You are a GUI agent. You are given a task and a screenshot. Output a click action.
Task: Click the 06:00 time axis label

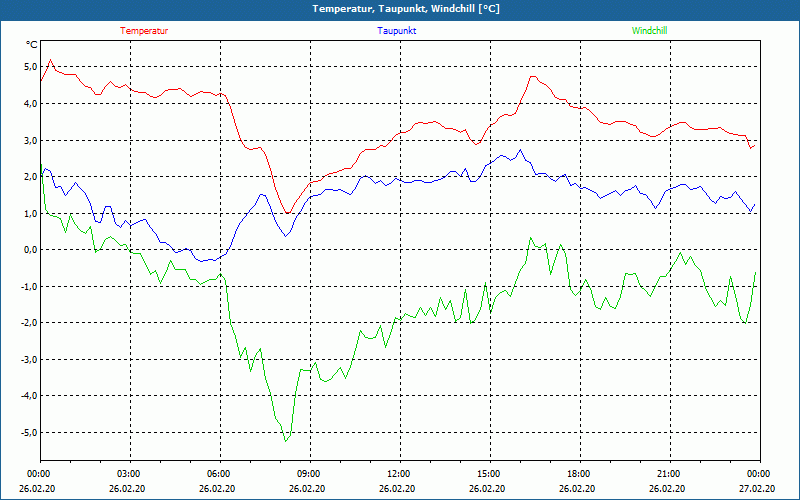[x=217, y=474]
